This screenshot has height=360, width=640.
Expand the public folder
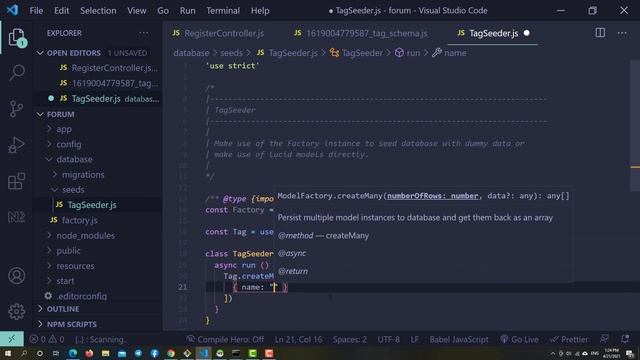(69, 251)
